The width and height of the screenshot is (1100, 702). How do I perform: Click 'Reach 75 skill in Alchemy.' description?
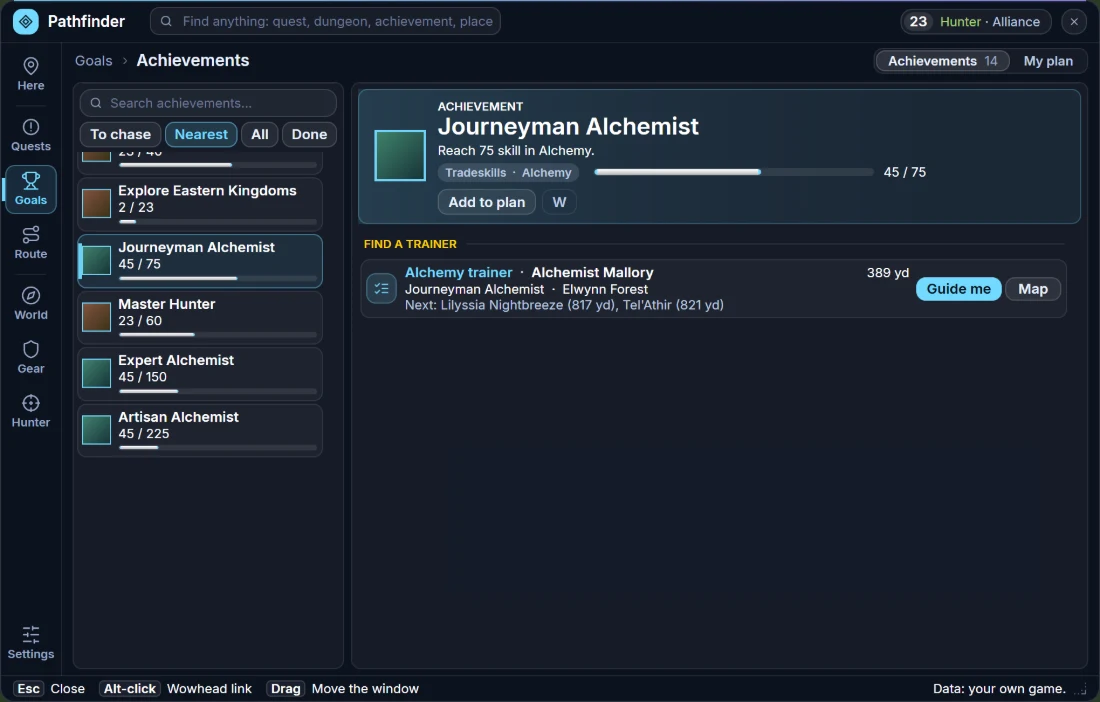516,151
